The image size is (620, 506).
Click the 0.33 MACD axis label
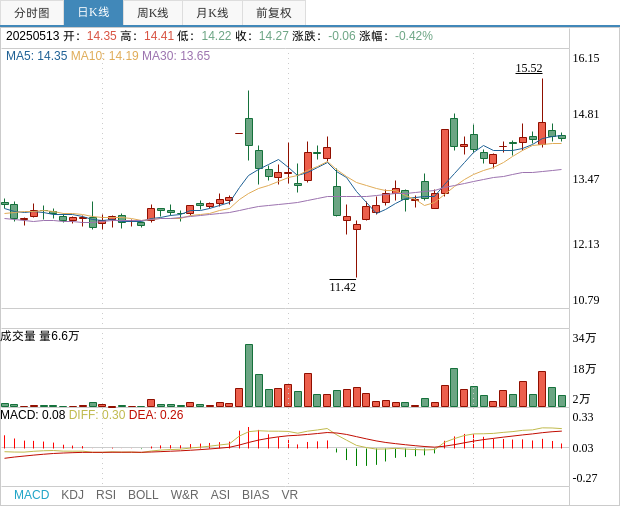tap(583, 417)
